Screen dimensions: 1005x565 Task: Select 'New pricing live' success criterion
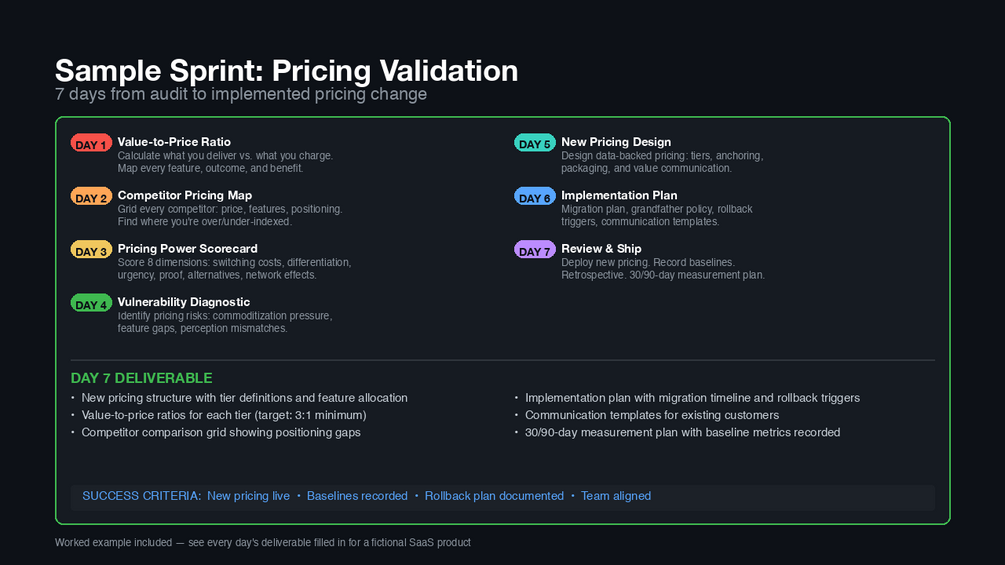pos(248,496)
